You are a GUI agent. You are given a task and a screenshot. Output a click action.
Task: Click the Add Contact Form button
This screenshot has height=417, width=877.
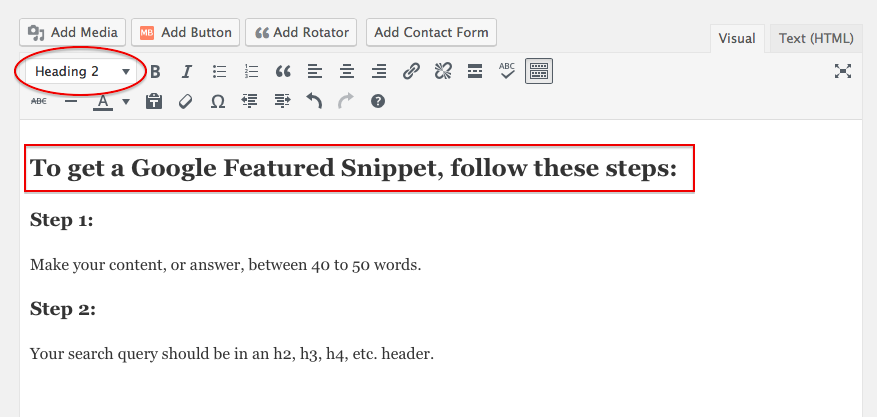pyautogui.click(x=431, y=32)
